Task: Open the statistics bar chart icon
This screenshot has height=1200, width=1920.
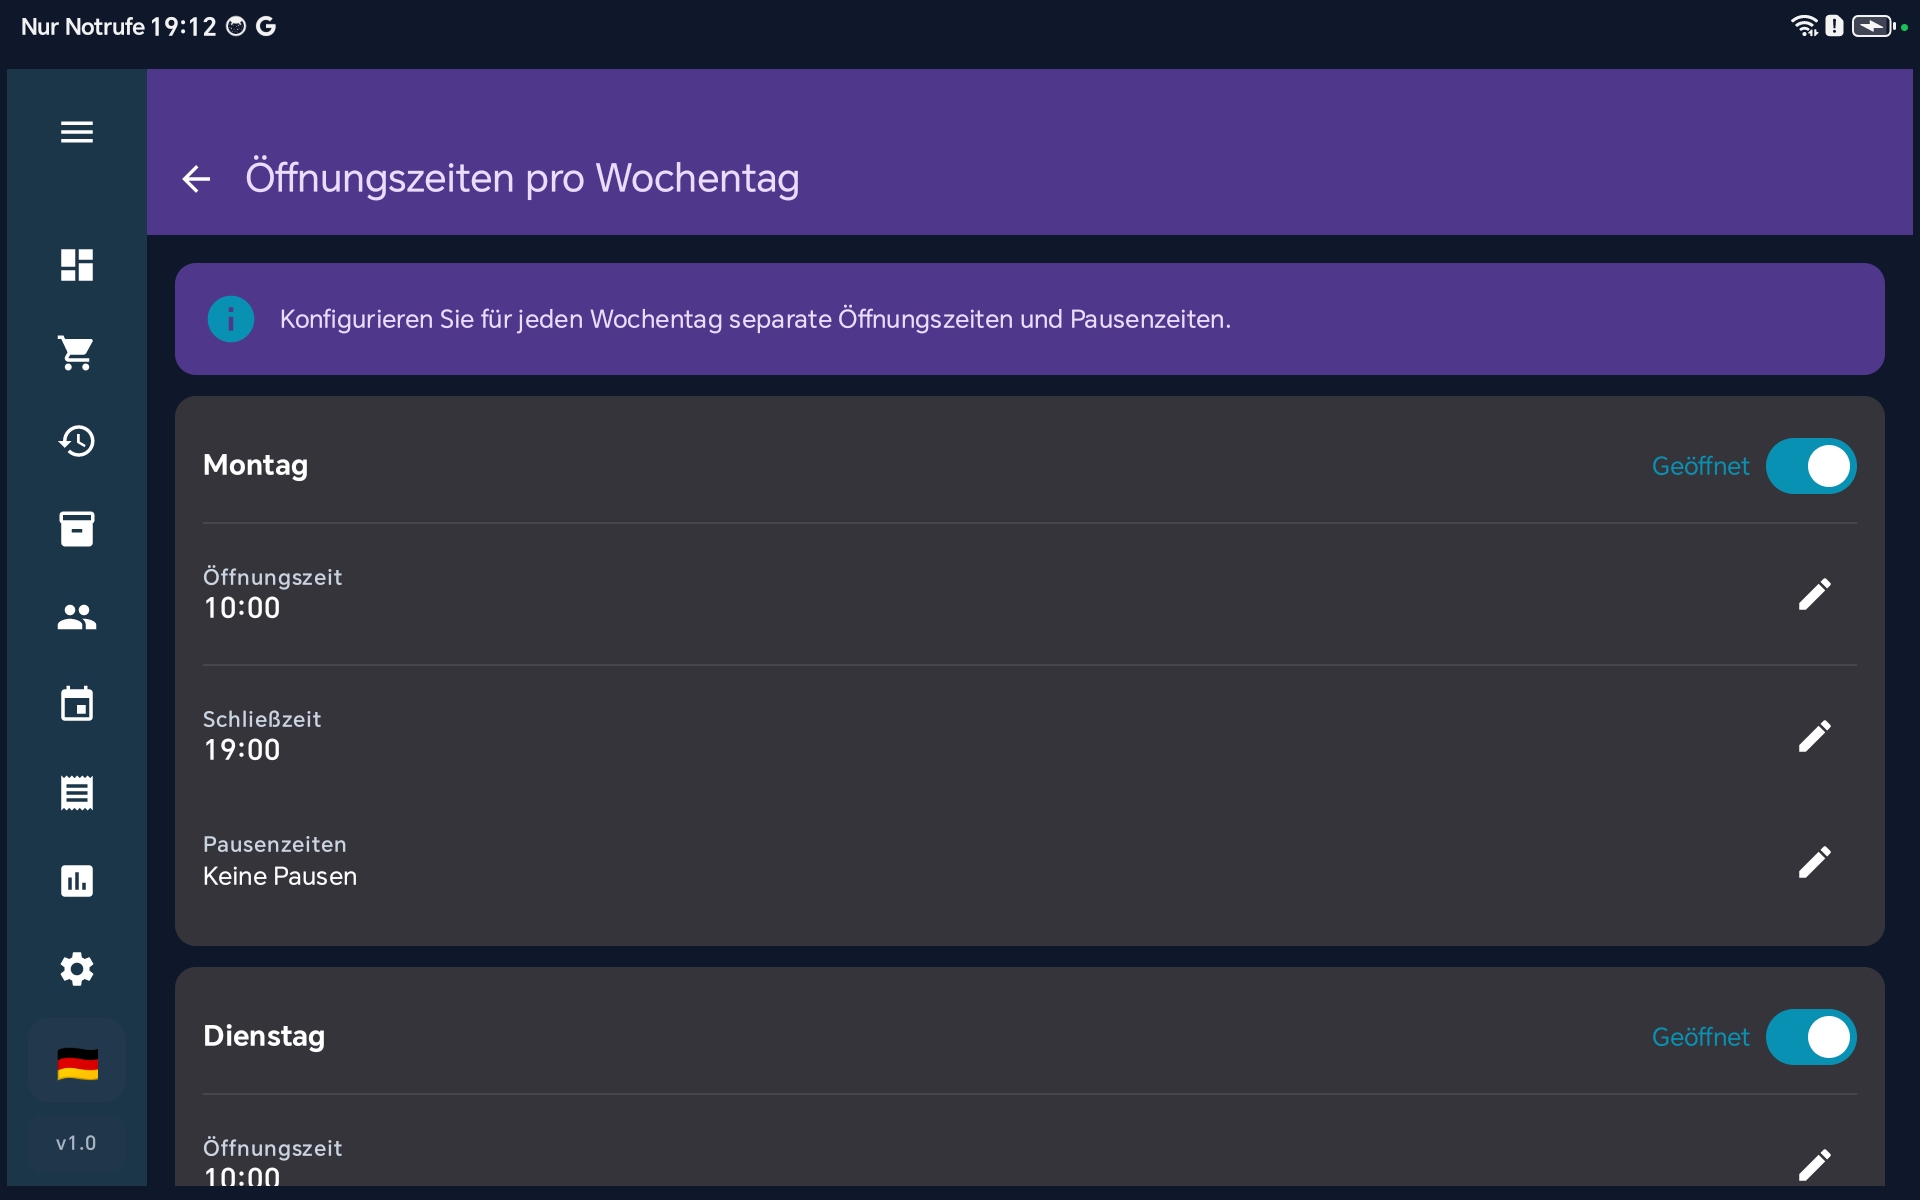Action: (77, 881)
